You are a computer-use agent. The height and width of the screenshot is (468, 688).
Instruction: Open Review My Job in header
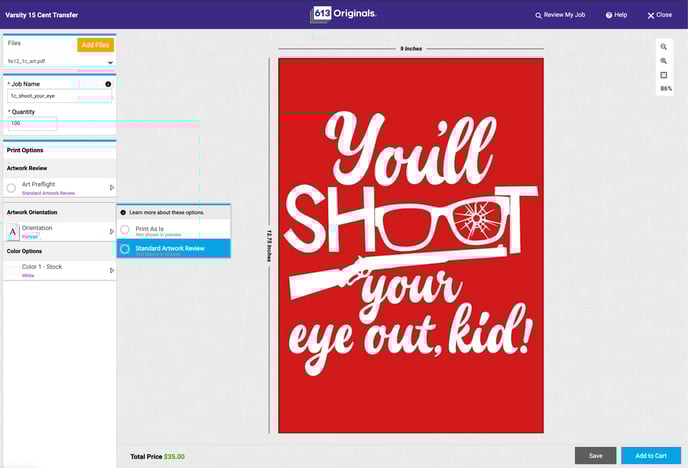tap(560, 15)
